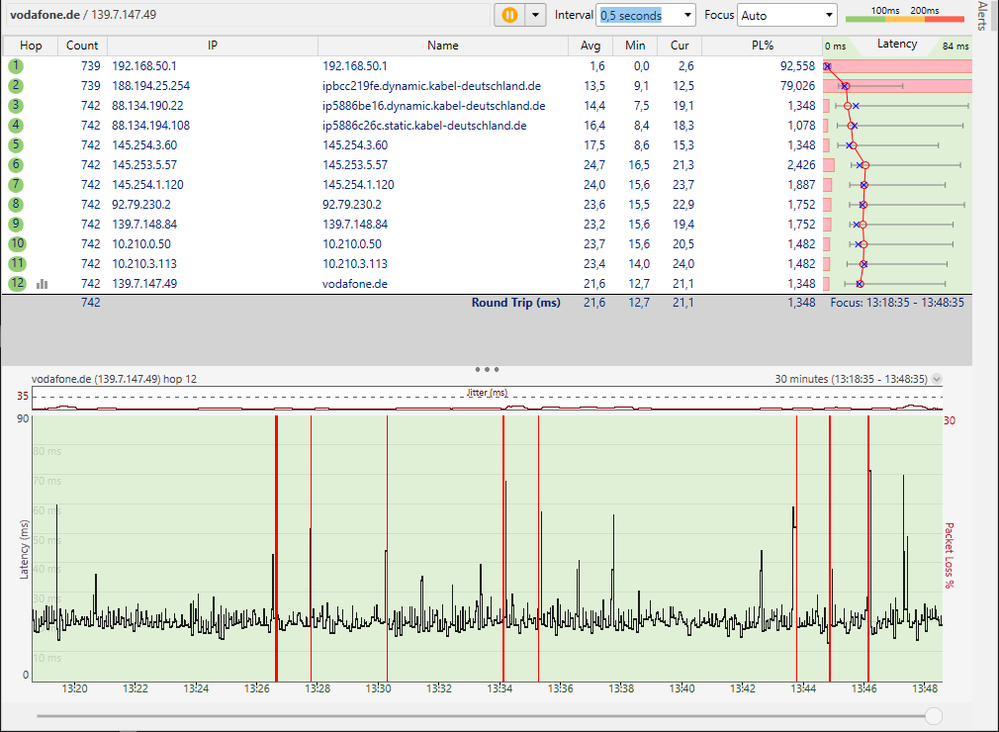
Task: Click the thick red packet loss bar near 13:34
Action: click(x=503, y=548)
